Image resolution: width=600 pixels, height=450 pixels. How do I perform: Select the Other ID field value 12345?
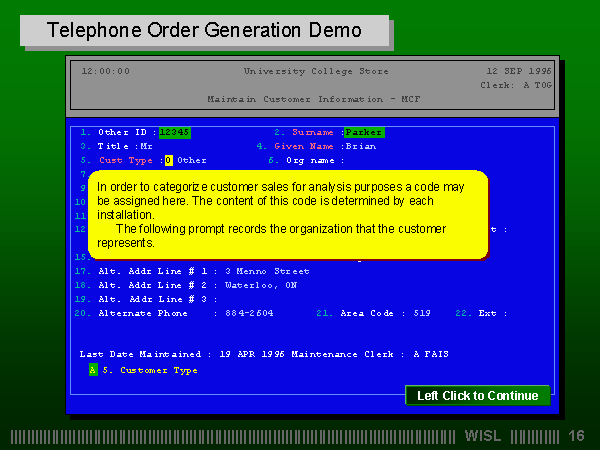point(174,132)
